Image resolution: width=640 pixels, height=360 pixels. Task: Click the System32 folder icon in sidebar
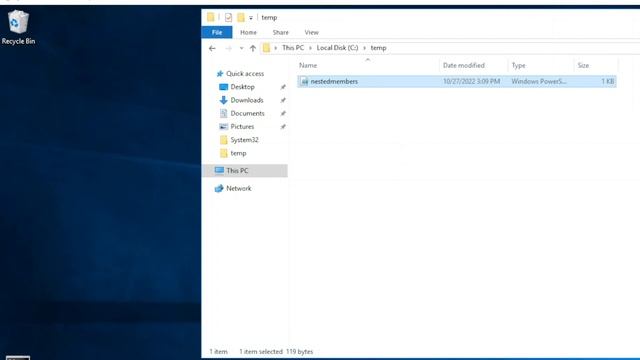[223, 140]
